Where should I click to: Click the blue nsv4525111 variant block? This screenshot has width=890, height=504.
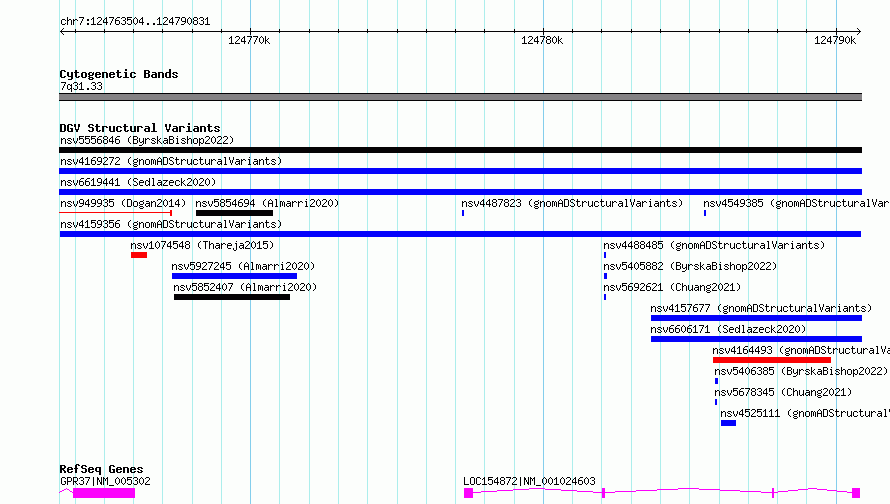pos(728,423)
